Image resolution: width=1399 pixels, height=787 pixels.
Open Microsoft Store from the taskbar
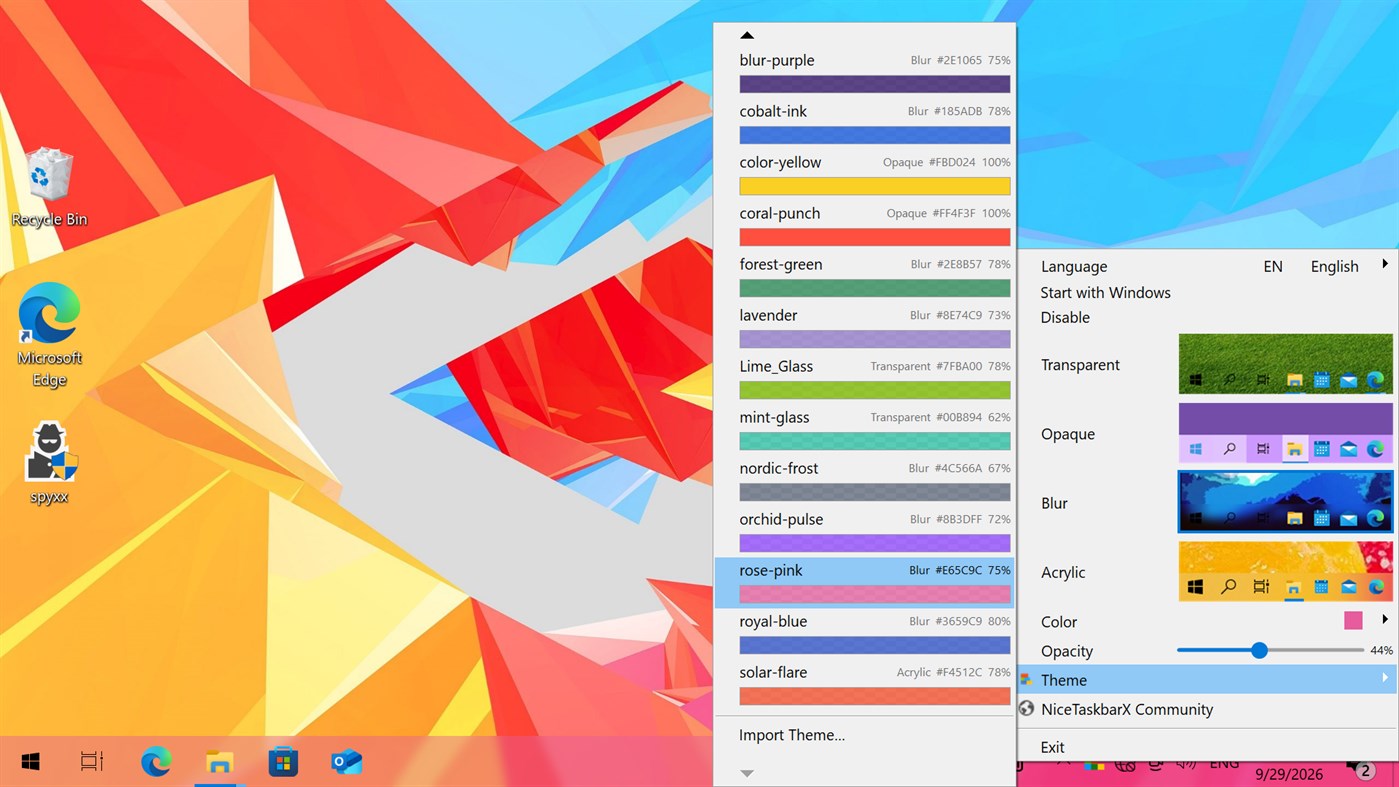click(283, 762)
